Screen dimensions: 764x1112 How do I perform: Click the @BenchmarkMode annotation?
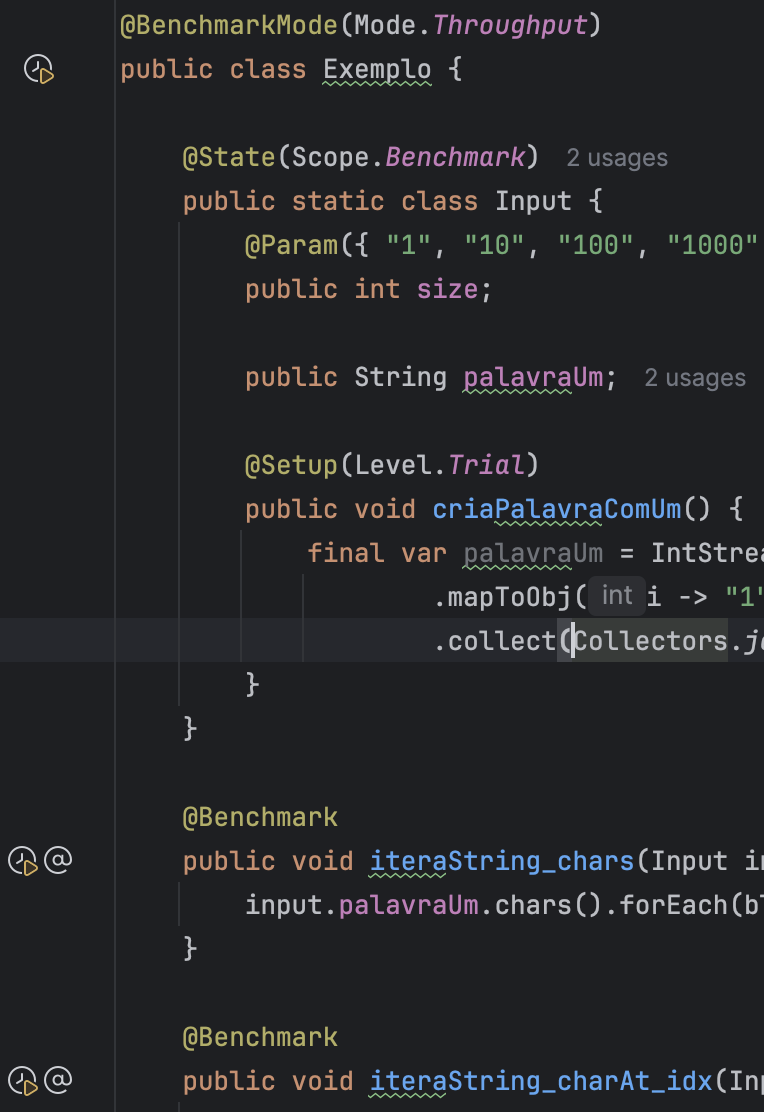point(230,26)
